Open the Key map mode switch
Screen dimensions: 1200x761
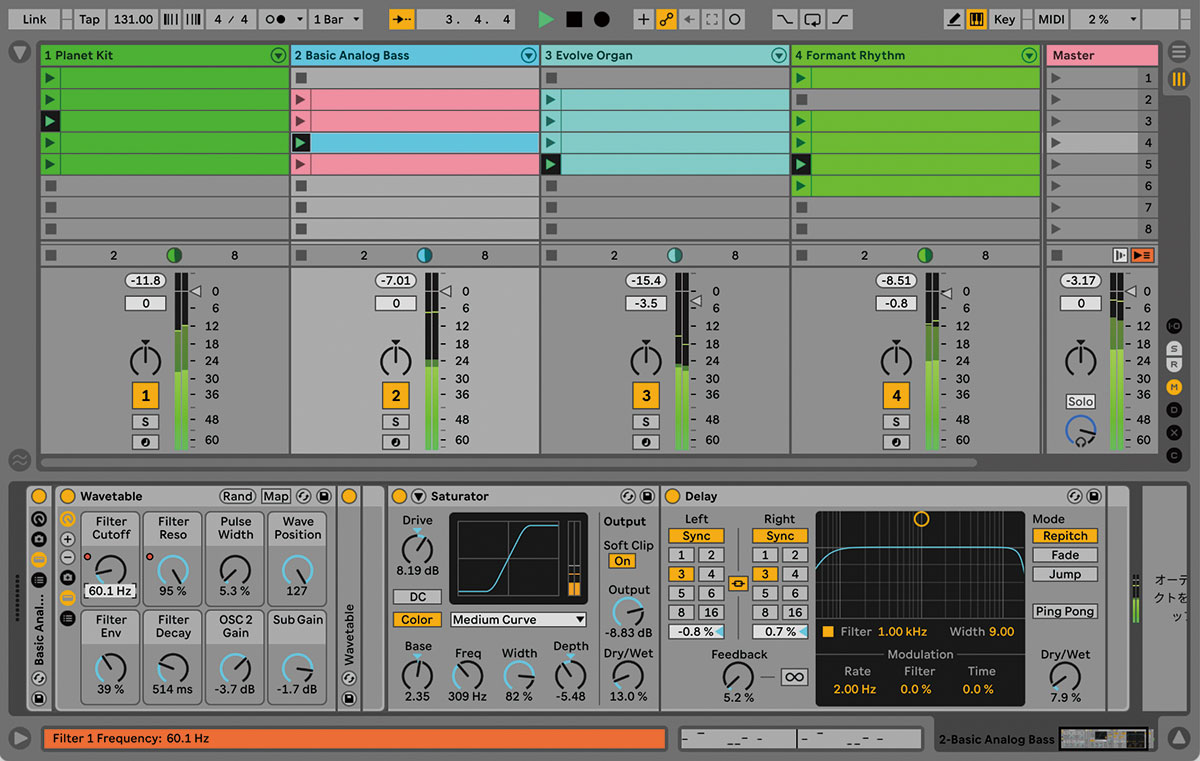pos(1005,19)
